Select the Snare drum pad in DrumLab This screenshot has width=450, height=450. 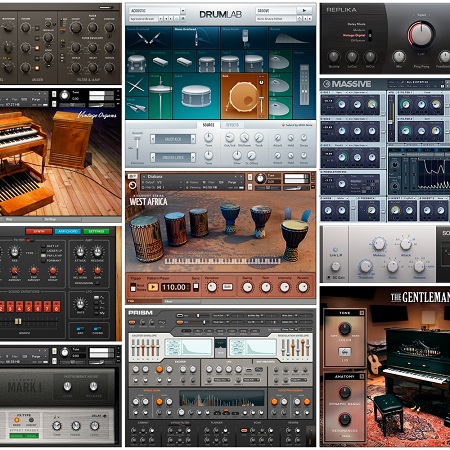196,96
